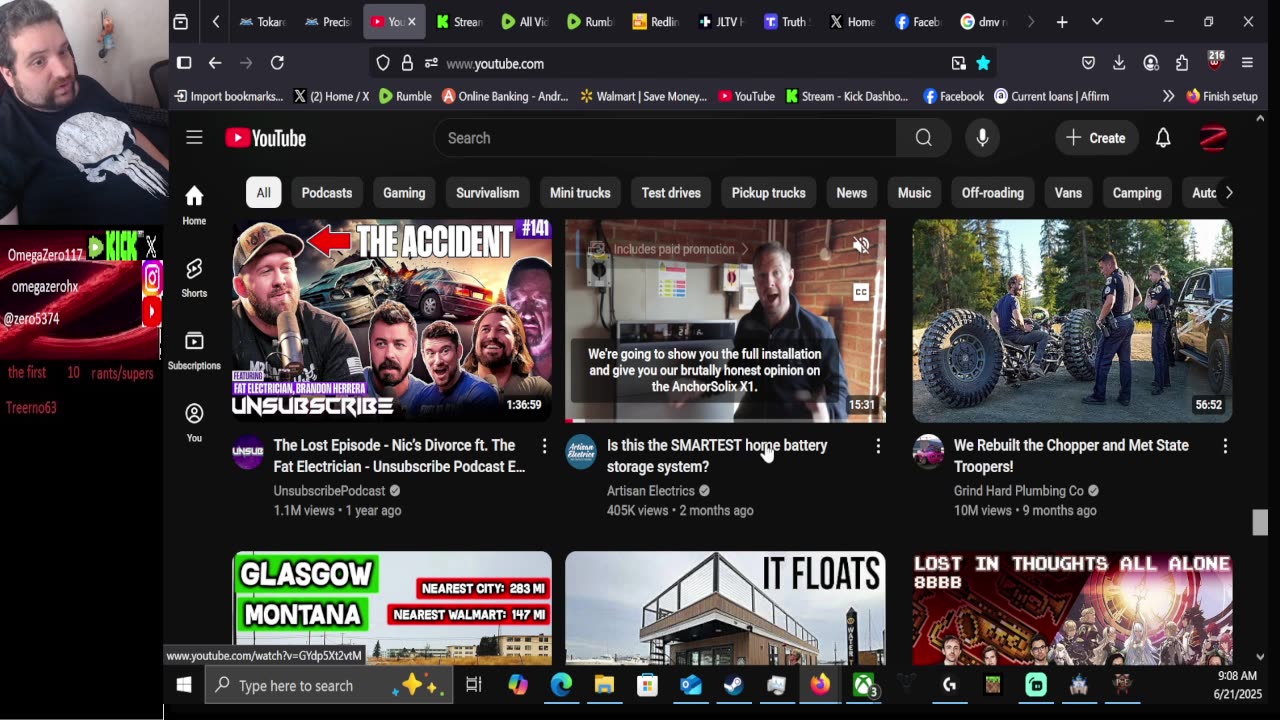1280x720 pixels.
Task: Start voice search with the microphone icon
Action: [x=982, y=138]
